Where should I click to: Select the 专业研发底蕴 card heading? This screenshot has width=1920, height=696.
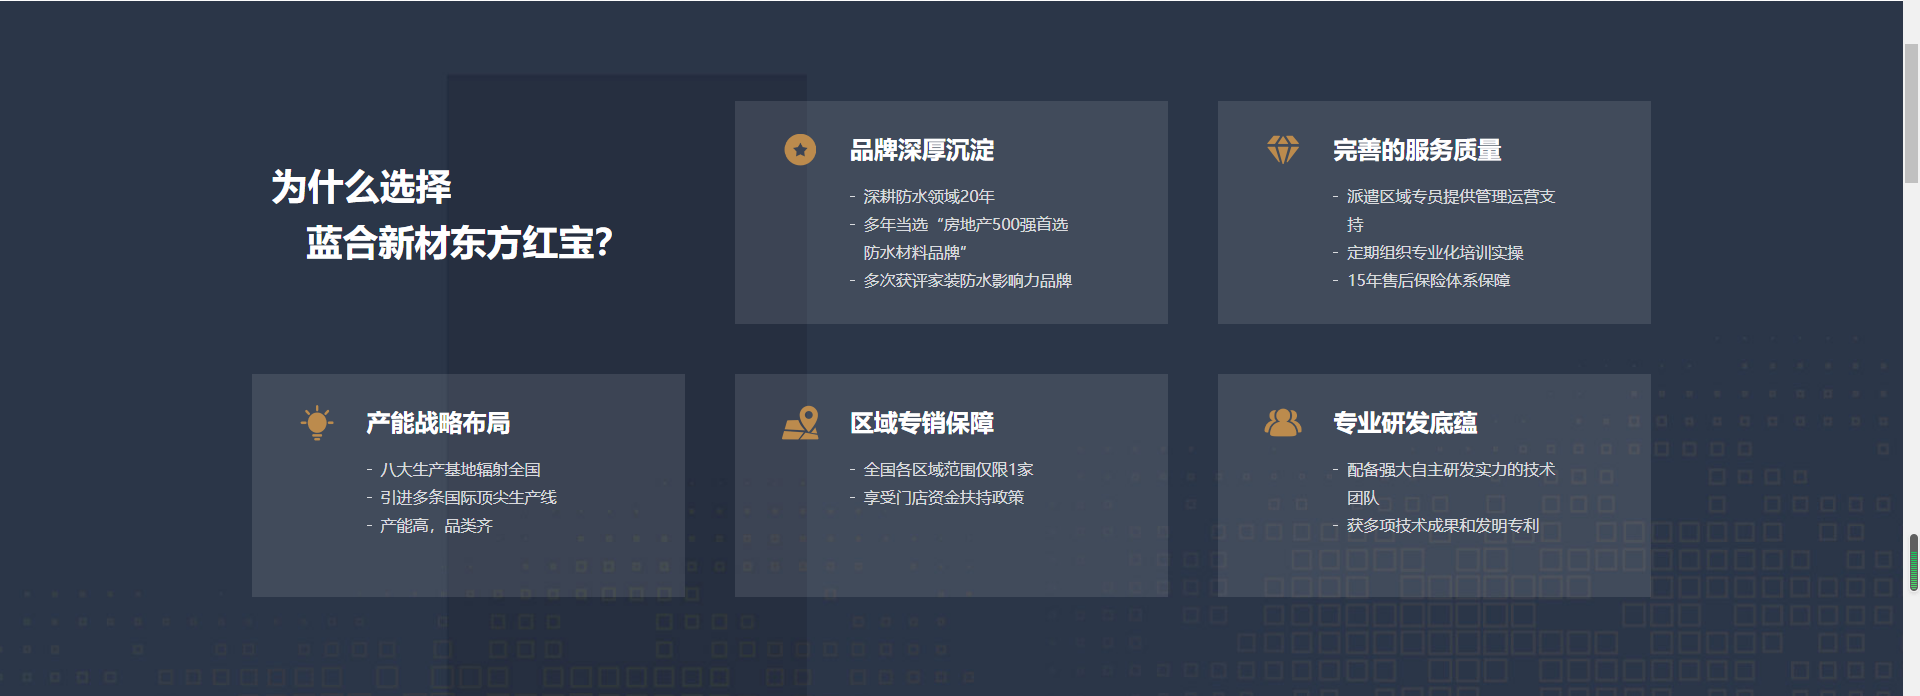coord(1405,423)
